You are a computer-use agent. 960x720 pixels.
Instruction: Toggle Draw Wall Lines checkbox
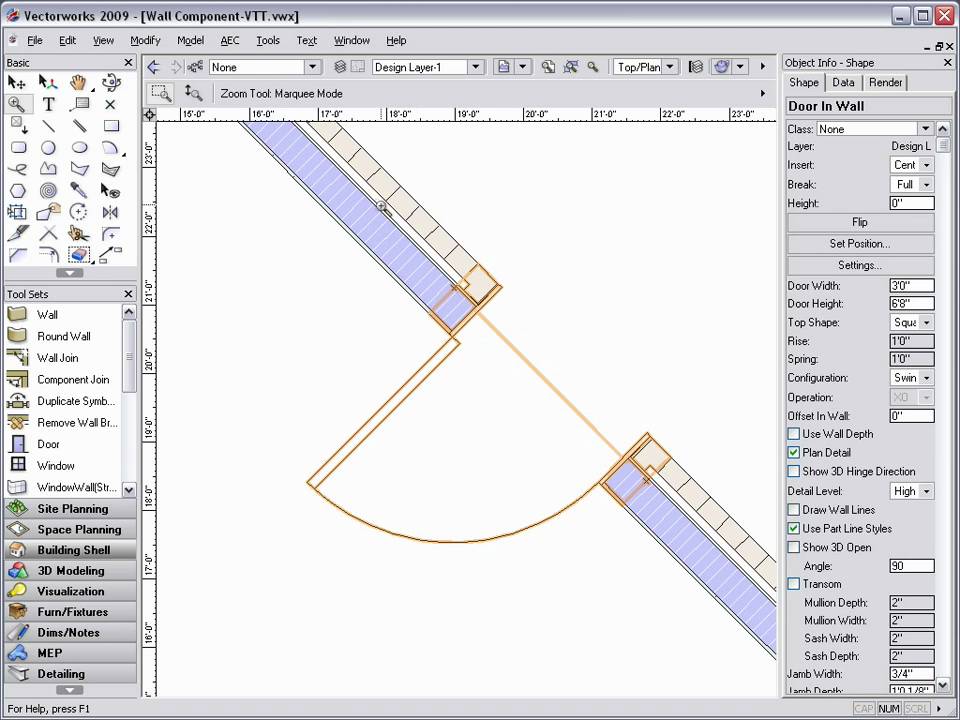point(793,509)
